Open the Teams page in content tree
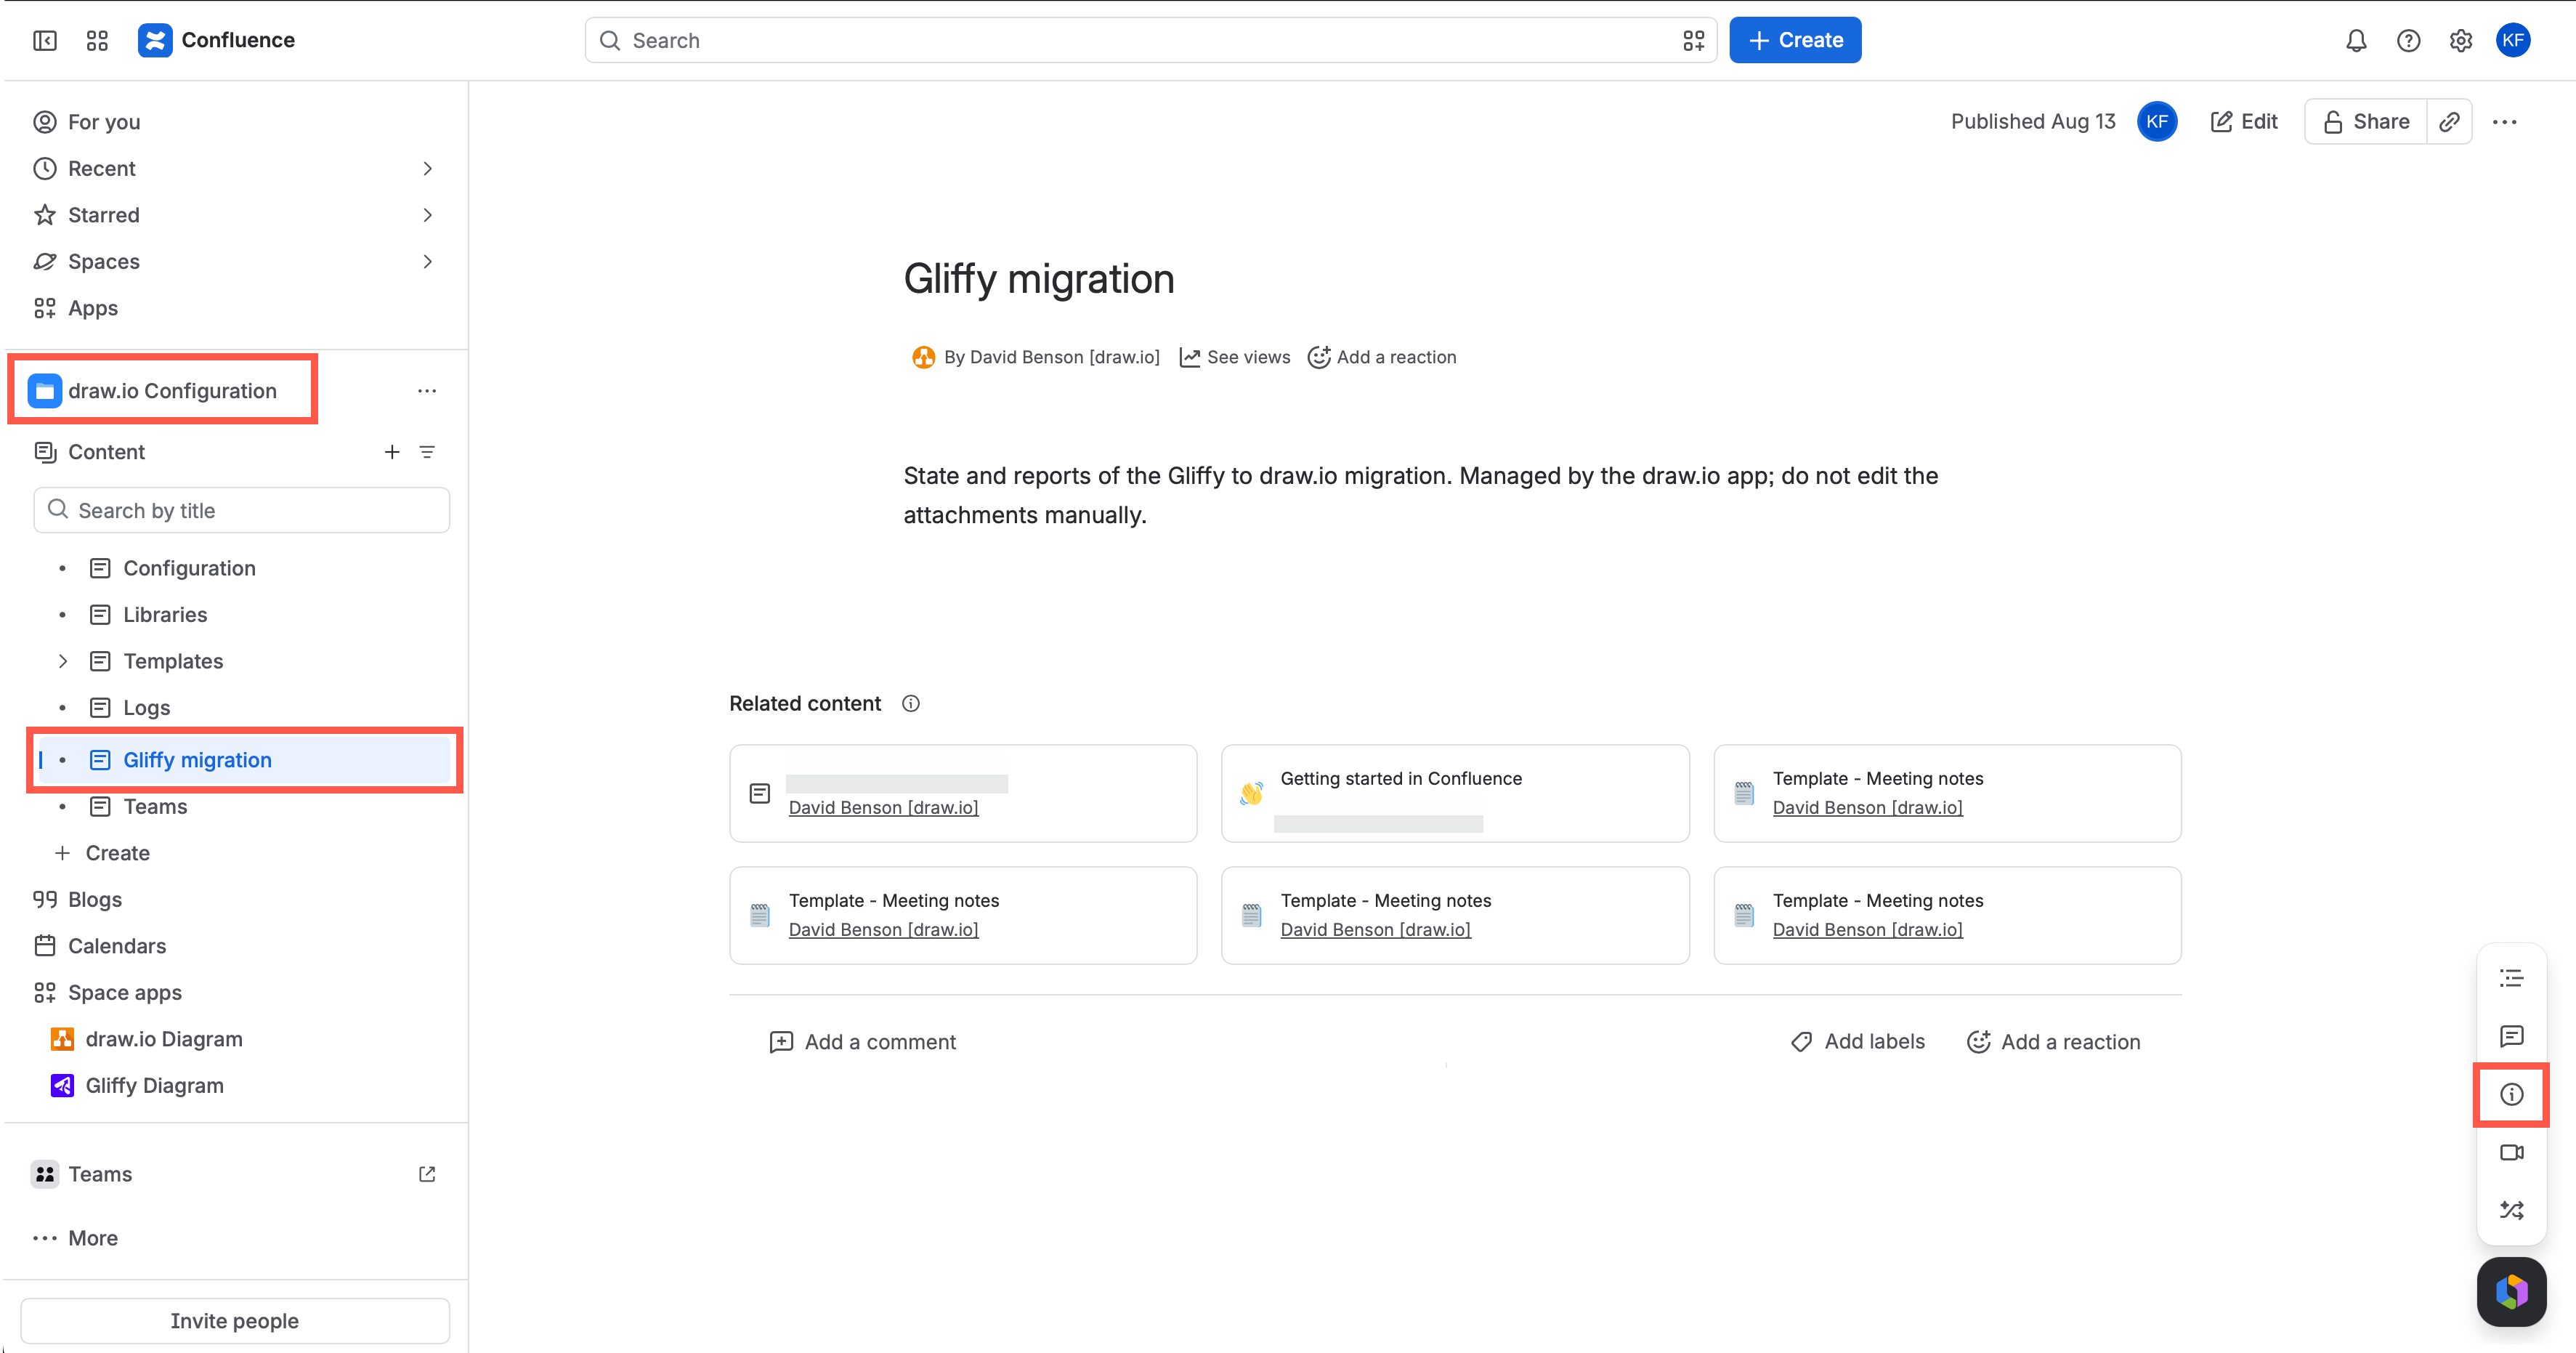The width and height of the screenshot is (2576, 1353). click(x=155, y=806)
